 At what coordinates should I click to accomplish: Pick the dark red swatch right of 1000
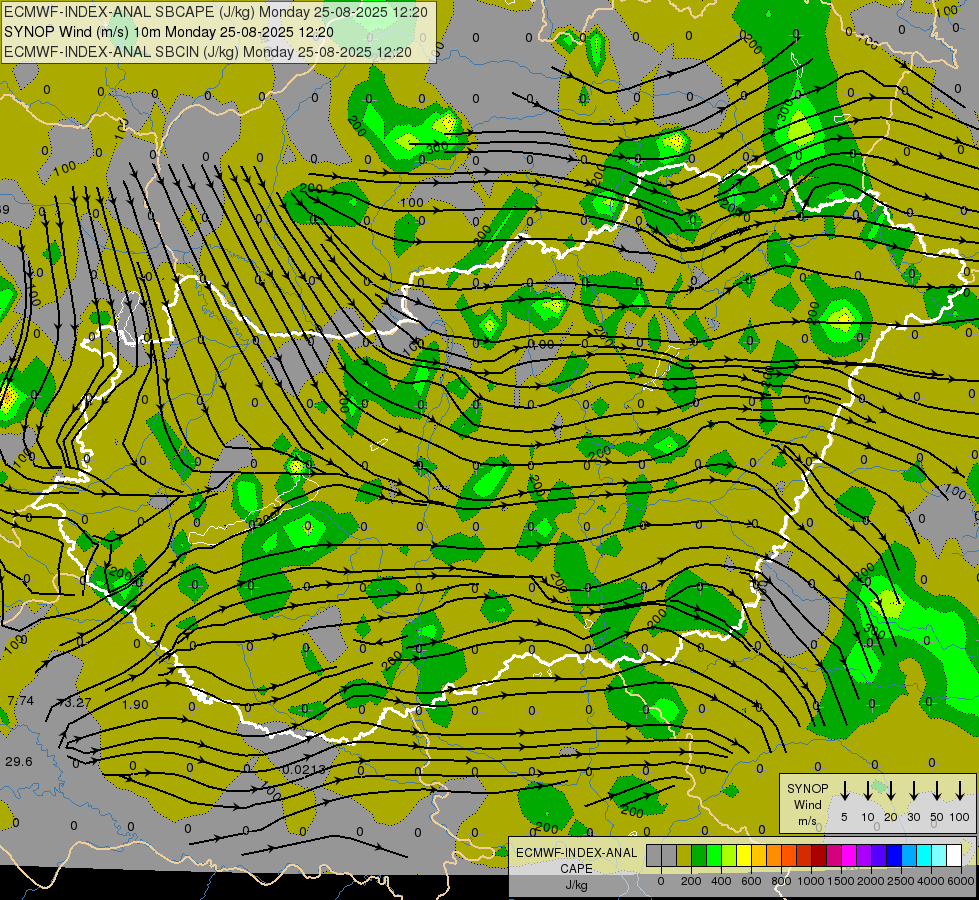[819, 855]
